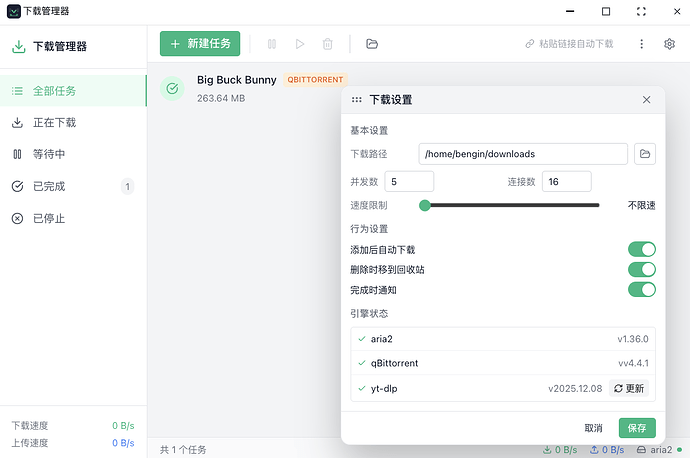The width and height of the screenshot is (690, 458).
Task: Click the trash delete icon in toolbar
Action: (328, 44)
